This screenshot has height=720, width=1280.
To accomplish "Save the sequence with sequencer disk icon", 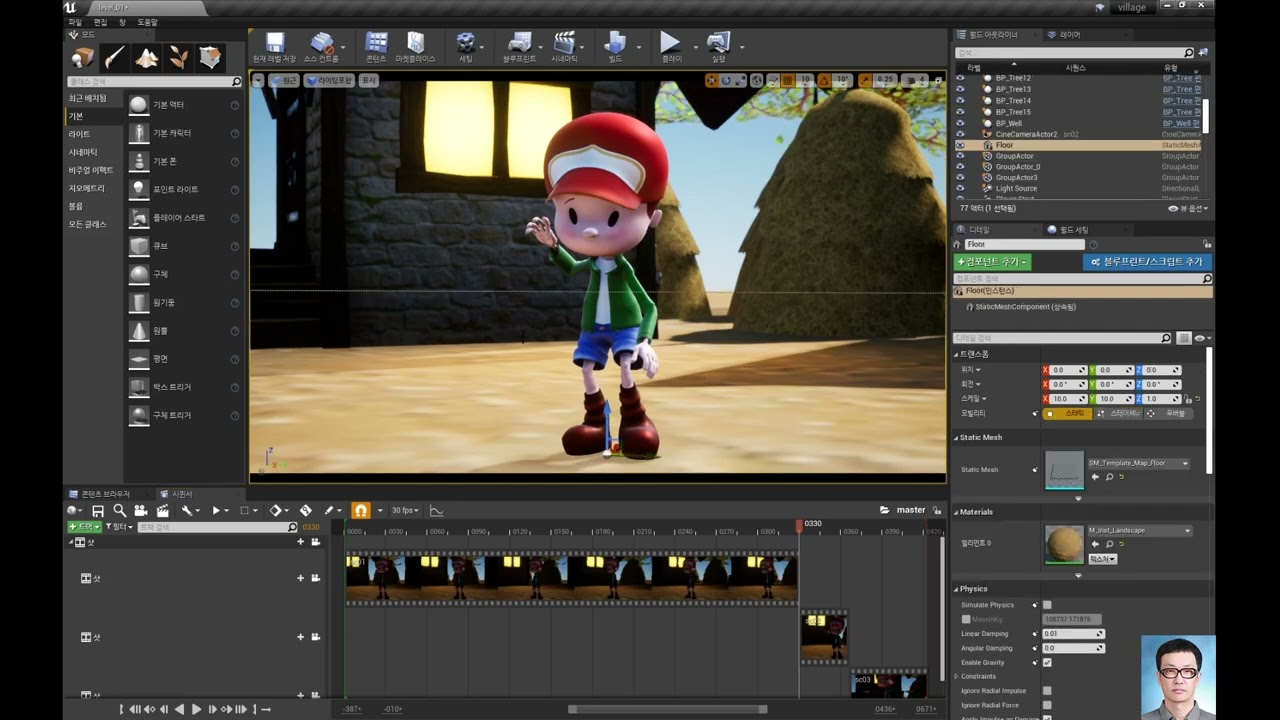I will (98, 511).
